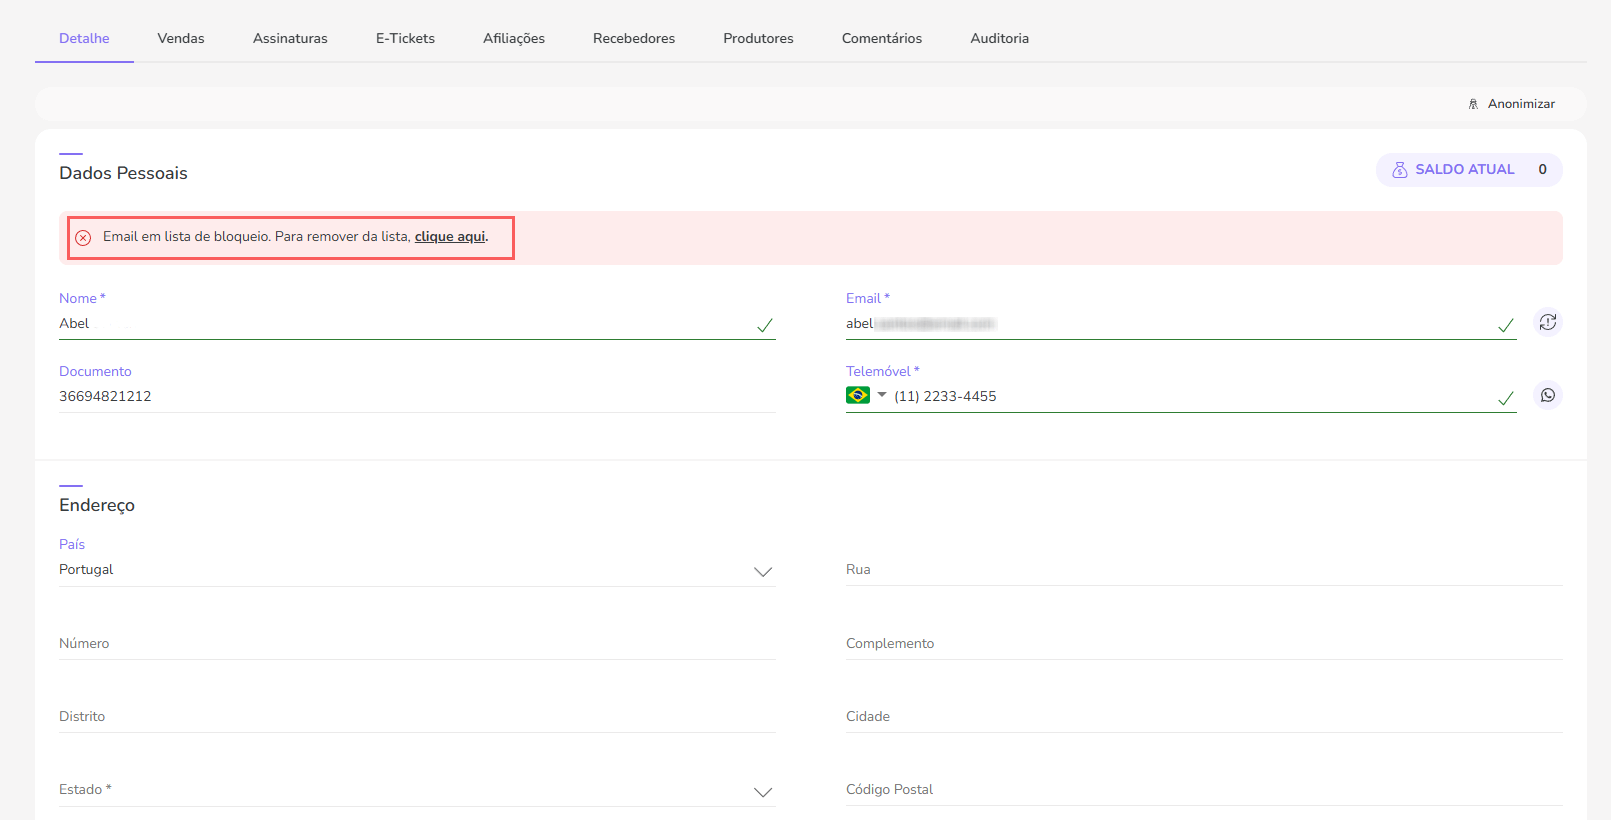Viewport: 1611px width, 820px height.
Task: Click the email refresh sync icon
Action: (1547, 322)
